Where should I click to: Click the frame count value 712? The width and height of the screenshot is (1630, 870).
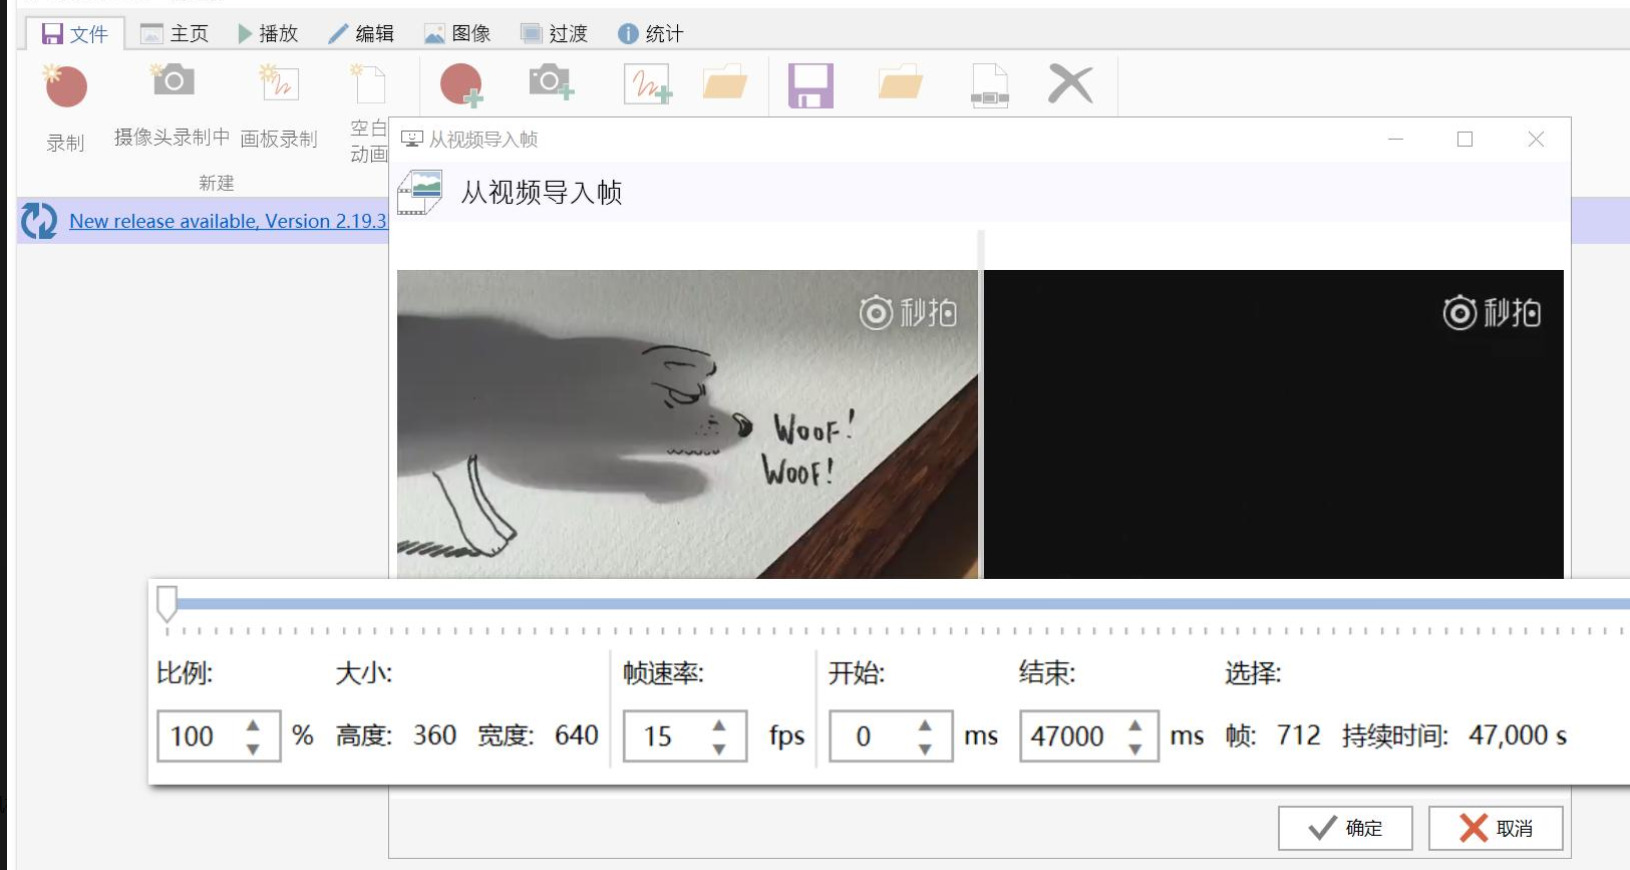[1298, 736]
